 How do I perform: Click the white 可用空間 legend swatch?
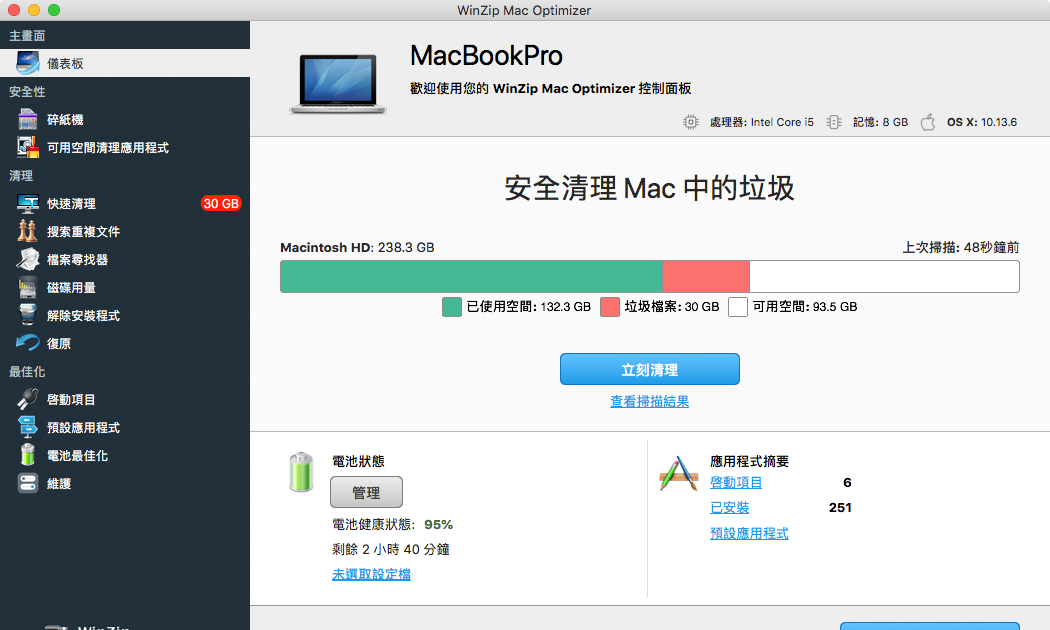[x=738, y=307]
